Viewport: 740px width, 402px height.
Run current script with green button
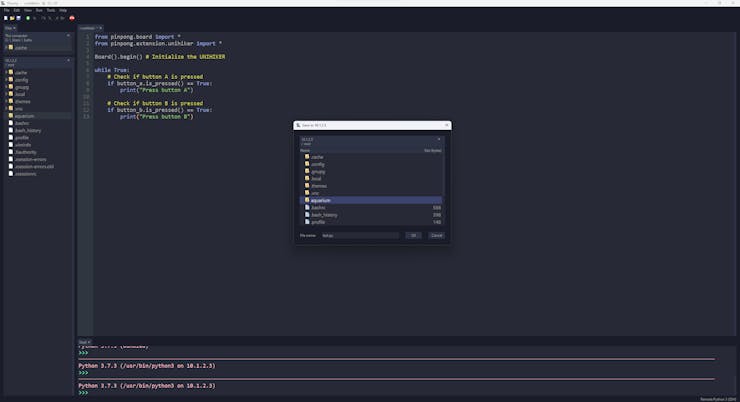click(x=28, y=18)
